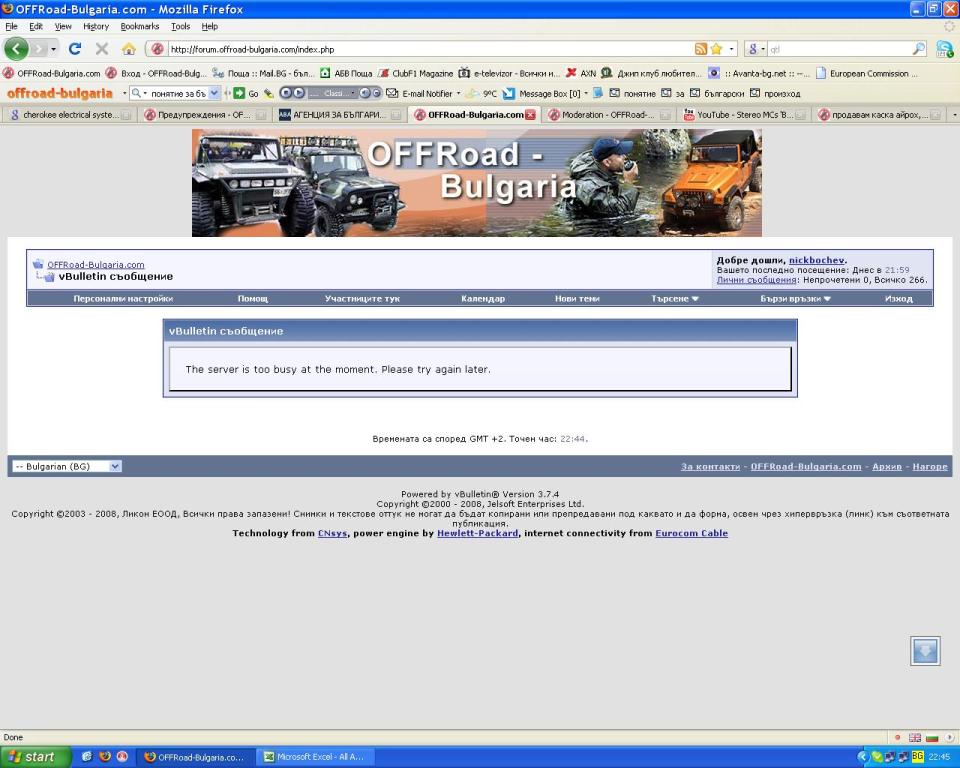Click Персонални настройки in forum navbar
Image resolution: width=960 pixels, height=768 pixels.
tap(123, 299)
